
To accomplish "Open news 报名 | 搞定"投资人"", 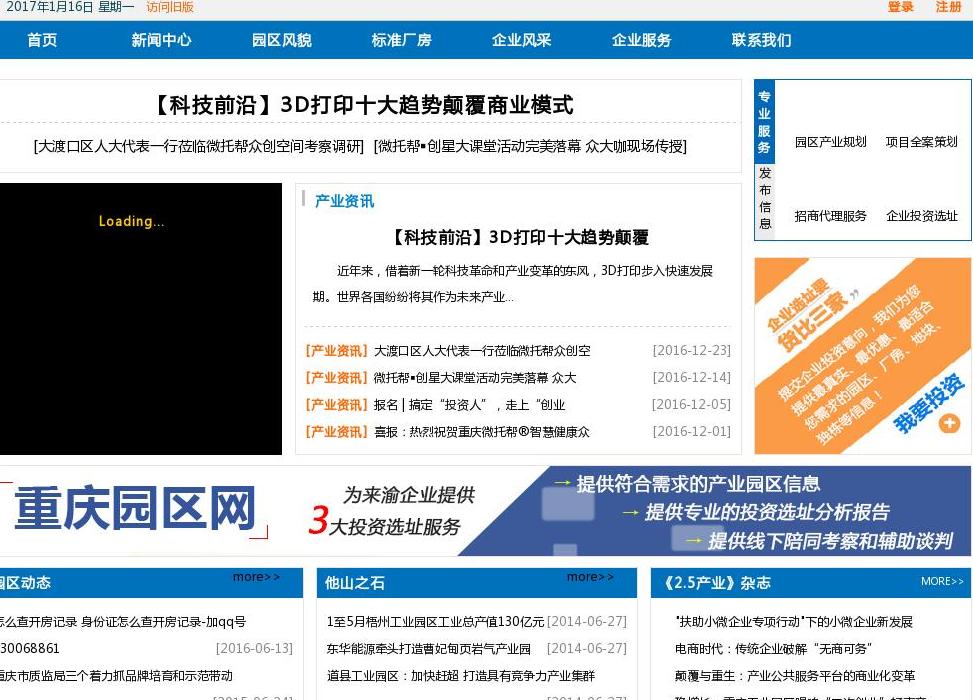I will tap(469, 405).
